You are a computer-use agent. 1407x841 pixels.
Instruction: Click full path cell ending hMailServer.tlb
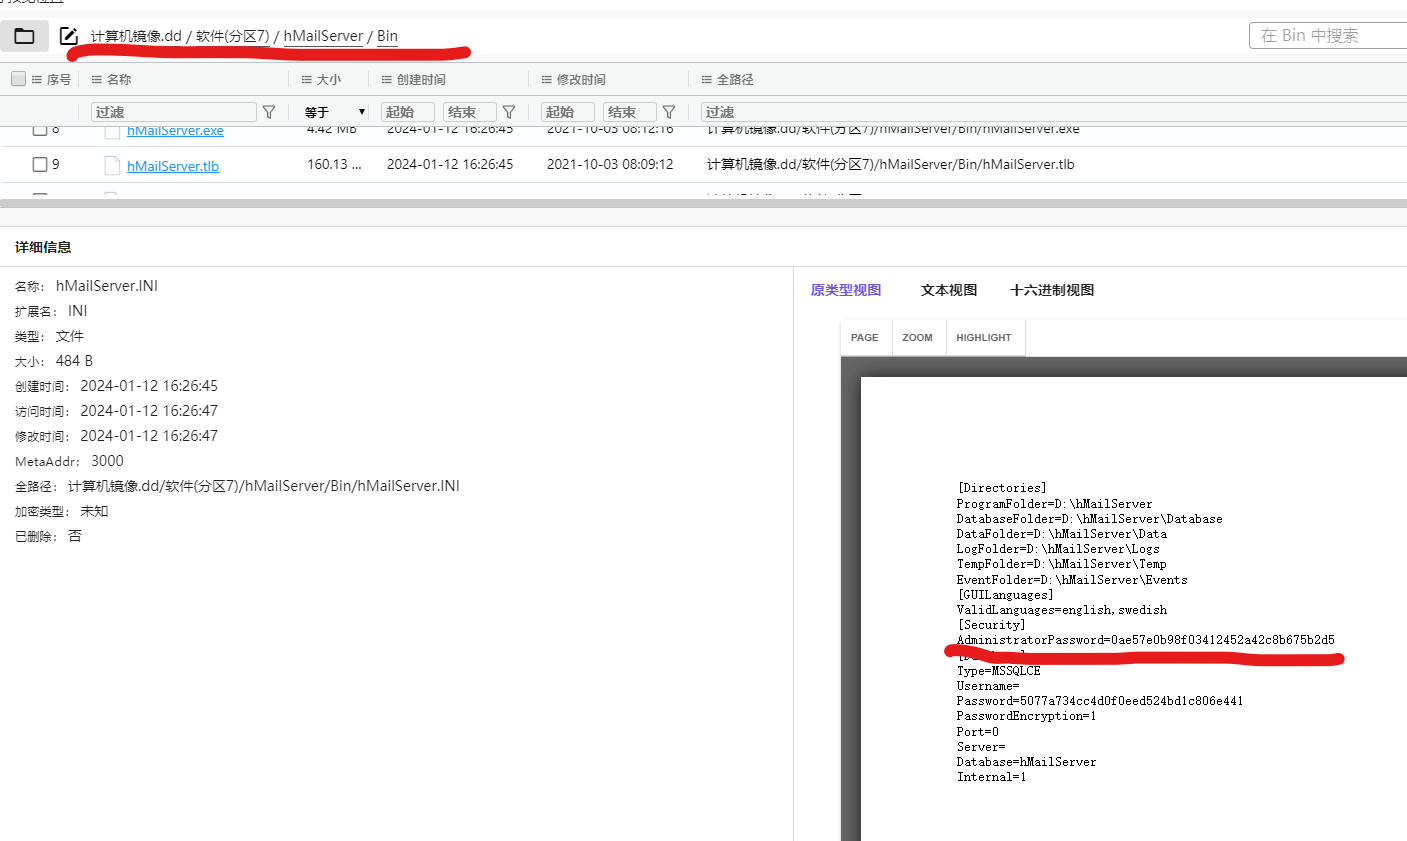click(891, 164)
